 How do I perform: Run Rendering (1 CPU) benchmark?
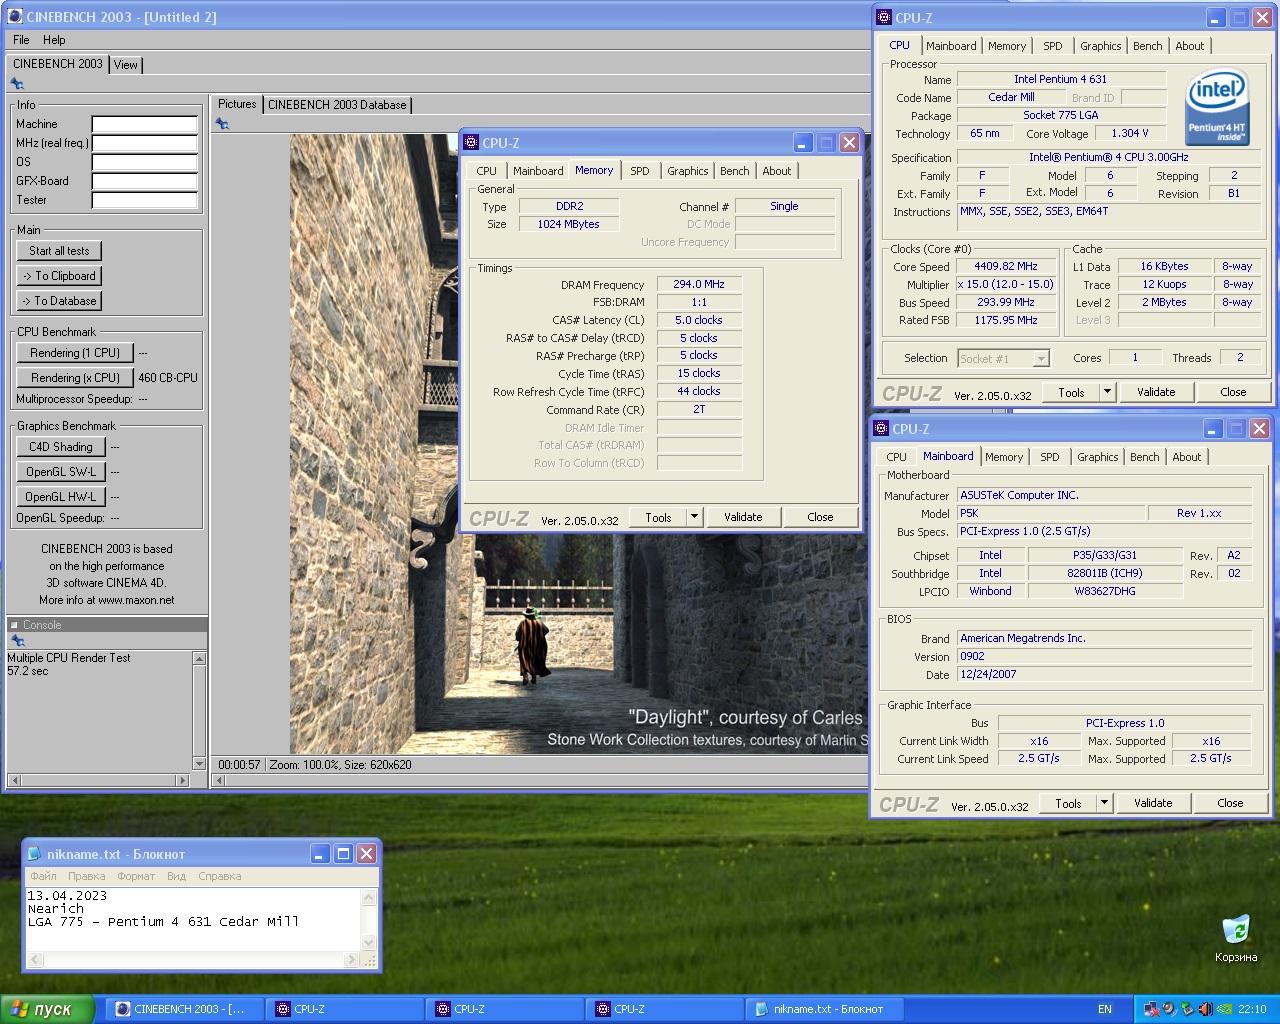(75, 353)
